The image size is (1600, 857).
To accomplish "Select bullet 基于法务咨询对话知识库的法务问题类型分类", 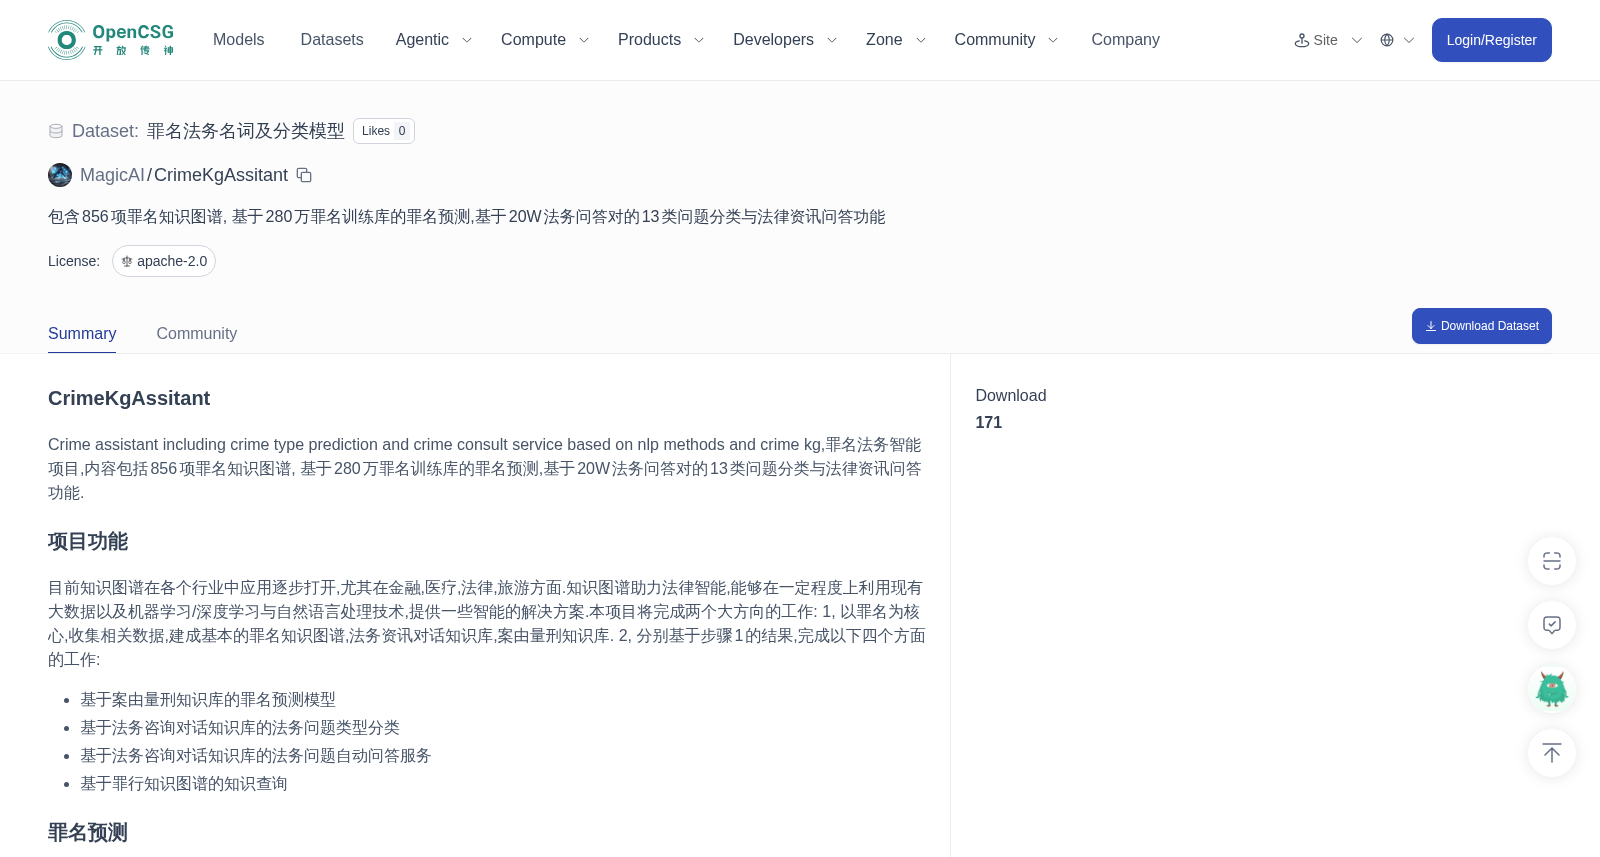I will tap(240, 728).
